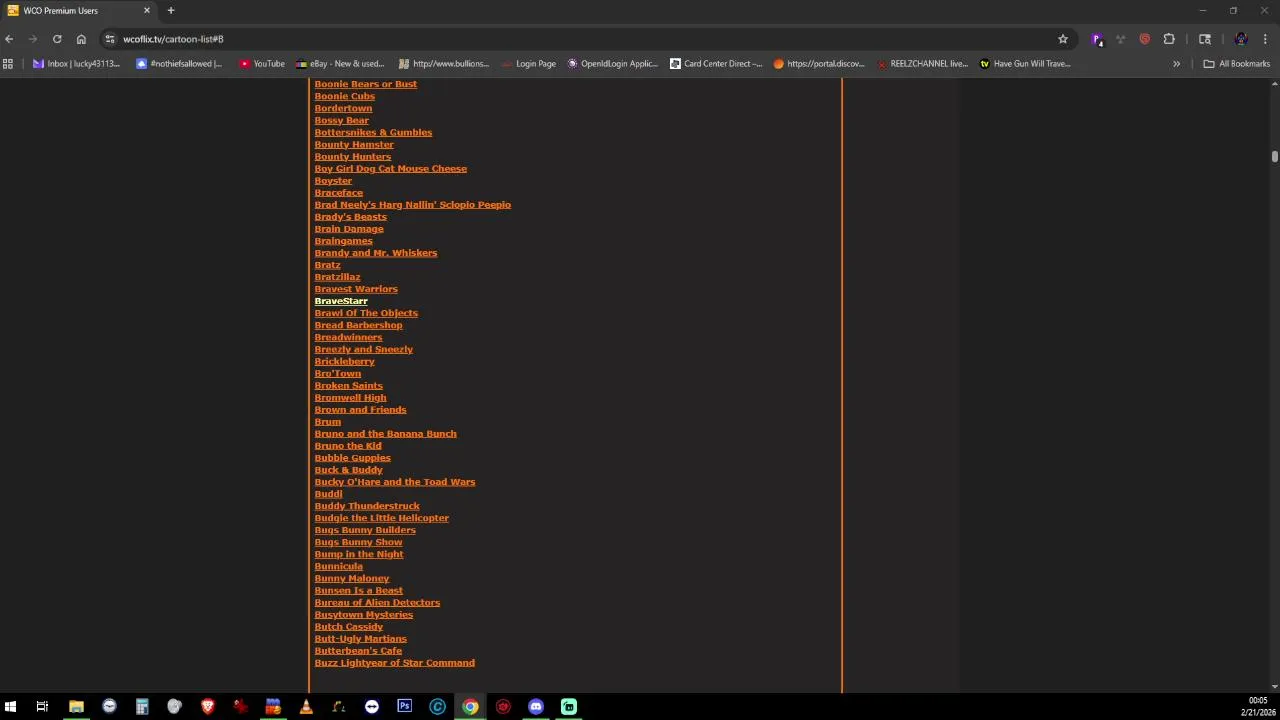The image size is (1280, 720).
Task: Open the tab search side panel icon
Action: [1205, 39]
